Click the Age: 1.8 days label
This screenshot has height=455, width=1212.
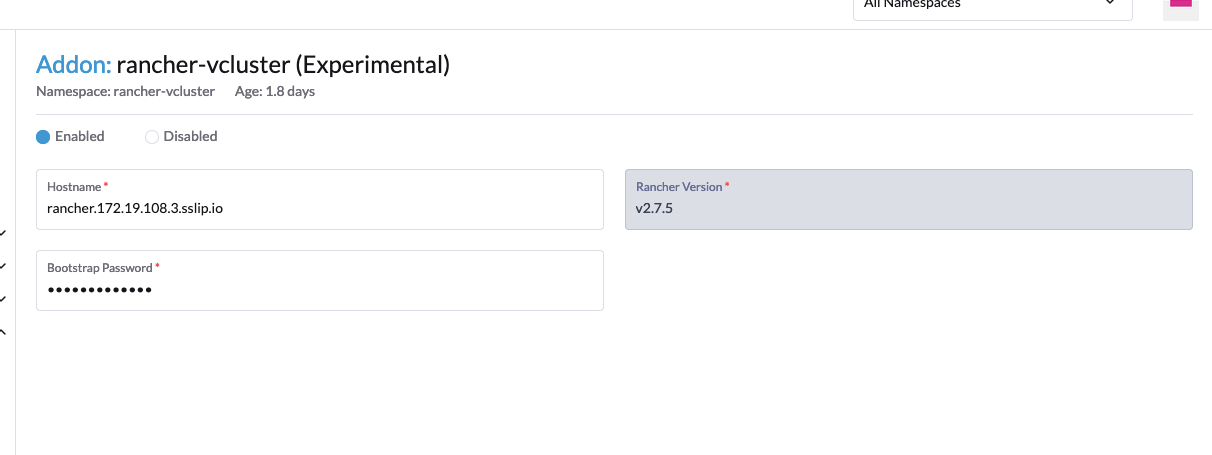point(275,92)
